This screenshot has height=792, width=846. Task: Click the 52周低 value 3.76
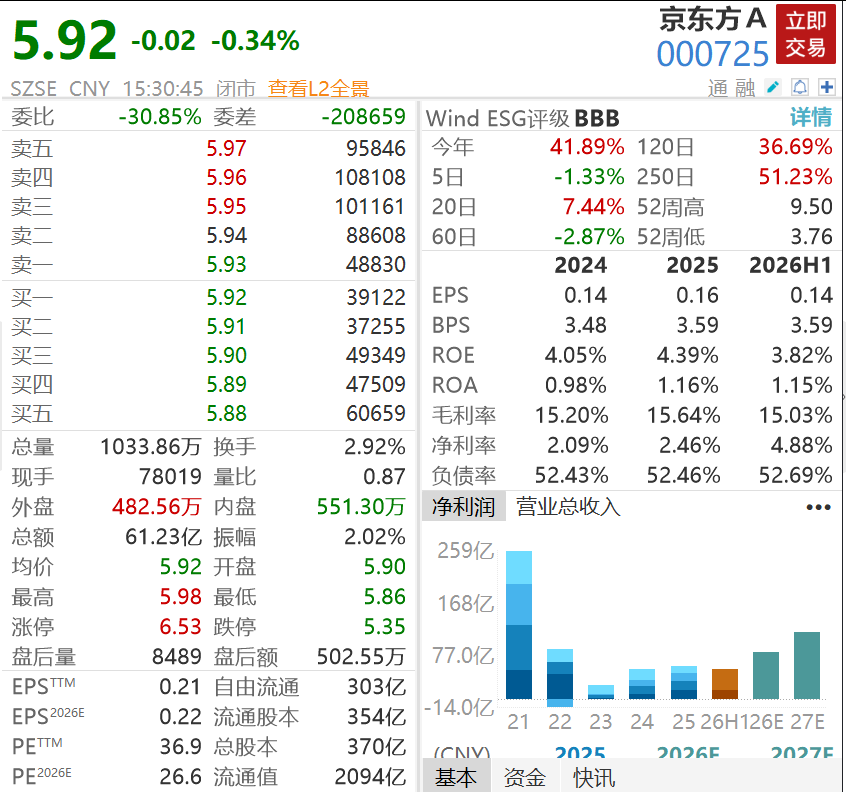point(811,237)
